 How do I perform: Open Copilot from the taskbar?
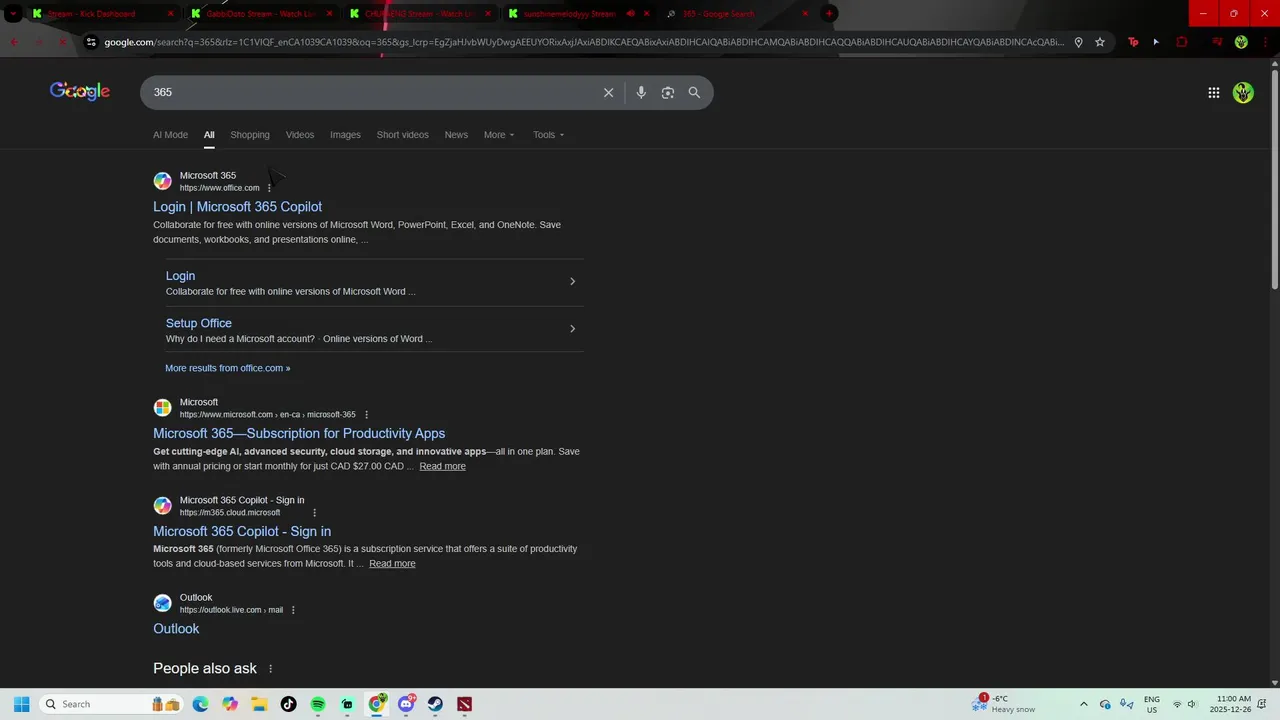pos(230,704)
